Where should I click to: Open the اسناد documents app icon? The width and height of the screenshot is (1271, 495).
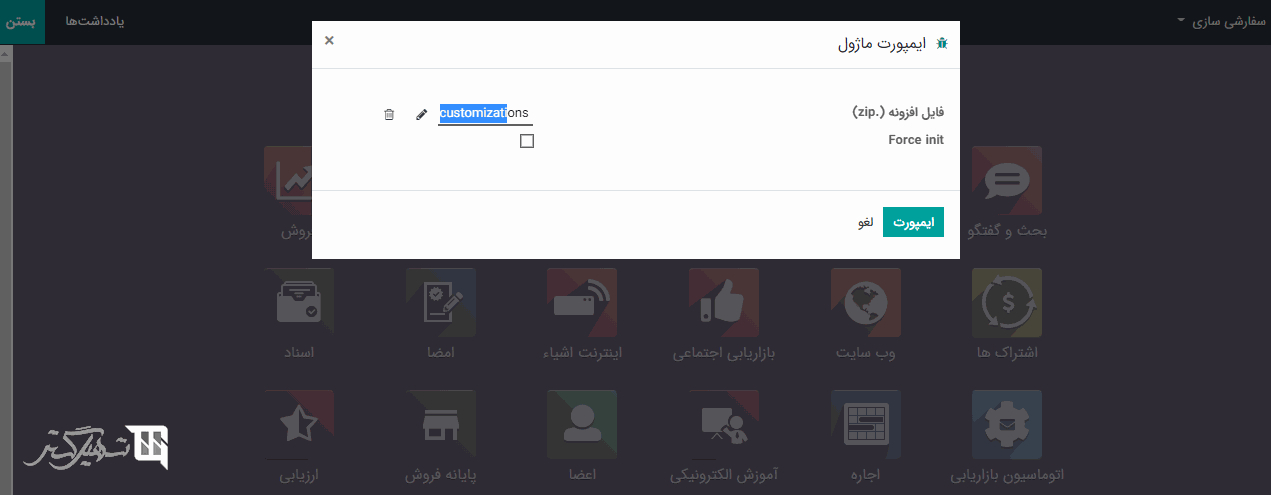pyautogui.click(x=299, y=302)
